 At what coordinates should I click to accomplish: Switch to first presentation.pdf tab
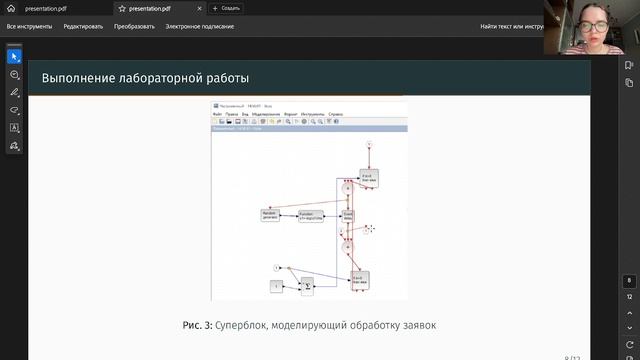tap(46, 8)
